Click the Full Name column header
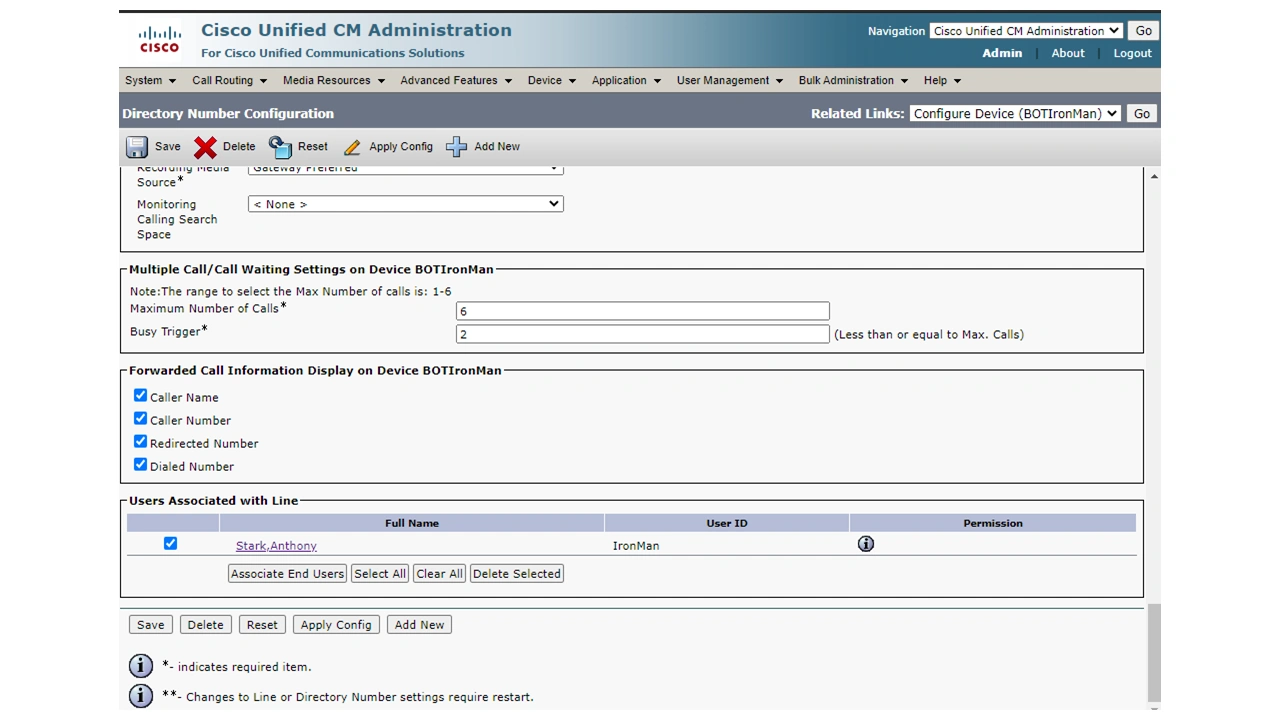The height and width of the screenshot is (720, 1280). click(x=412, y=523)
